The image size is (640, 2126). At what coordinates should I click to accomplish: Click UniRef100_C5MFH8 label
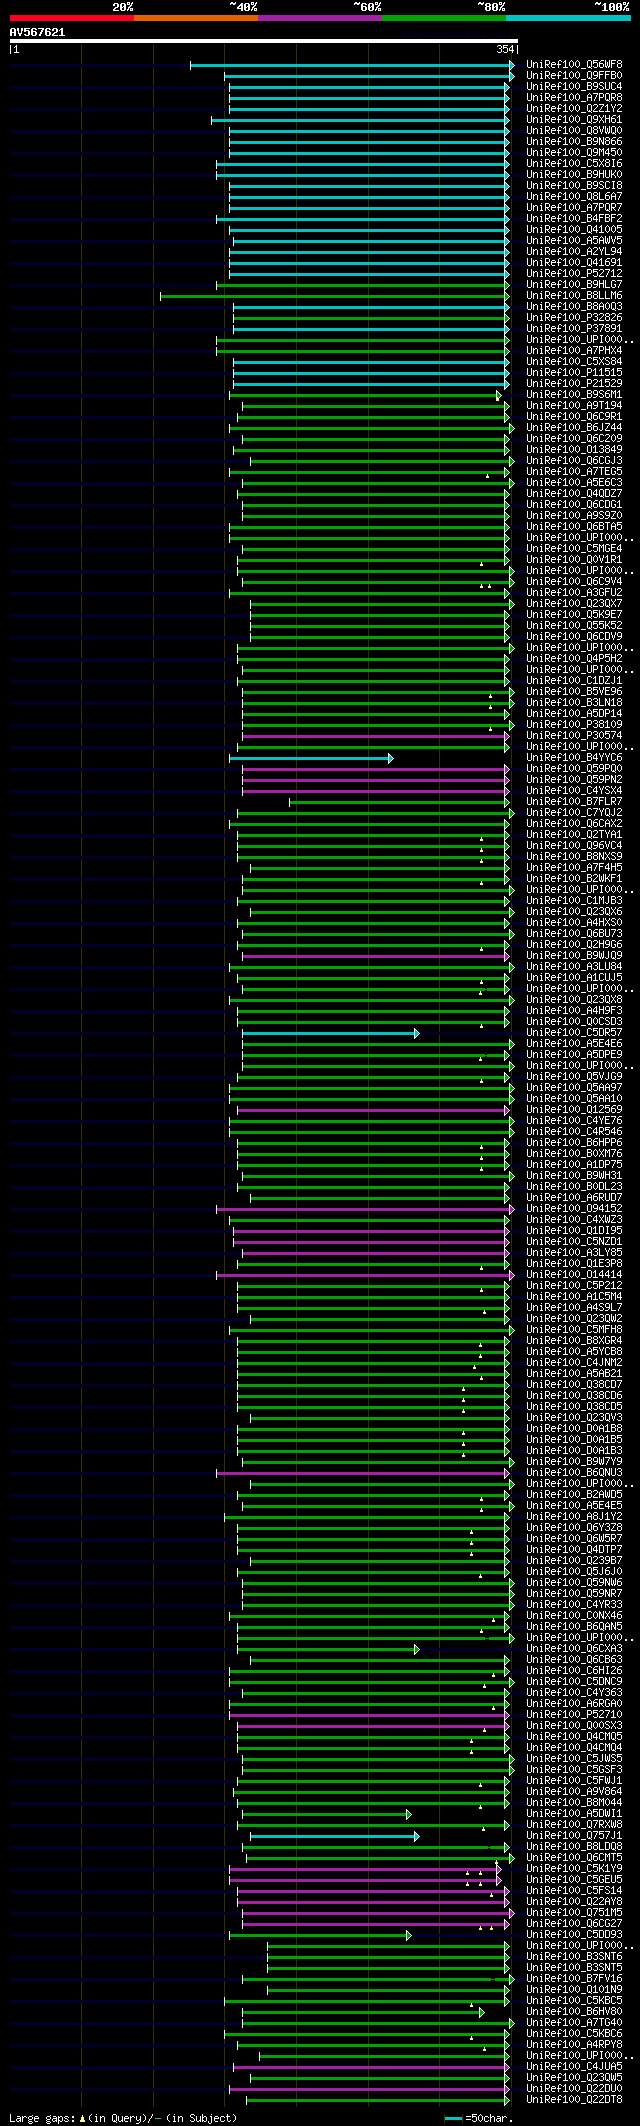tap(574, 1330)
